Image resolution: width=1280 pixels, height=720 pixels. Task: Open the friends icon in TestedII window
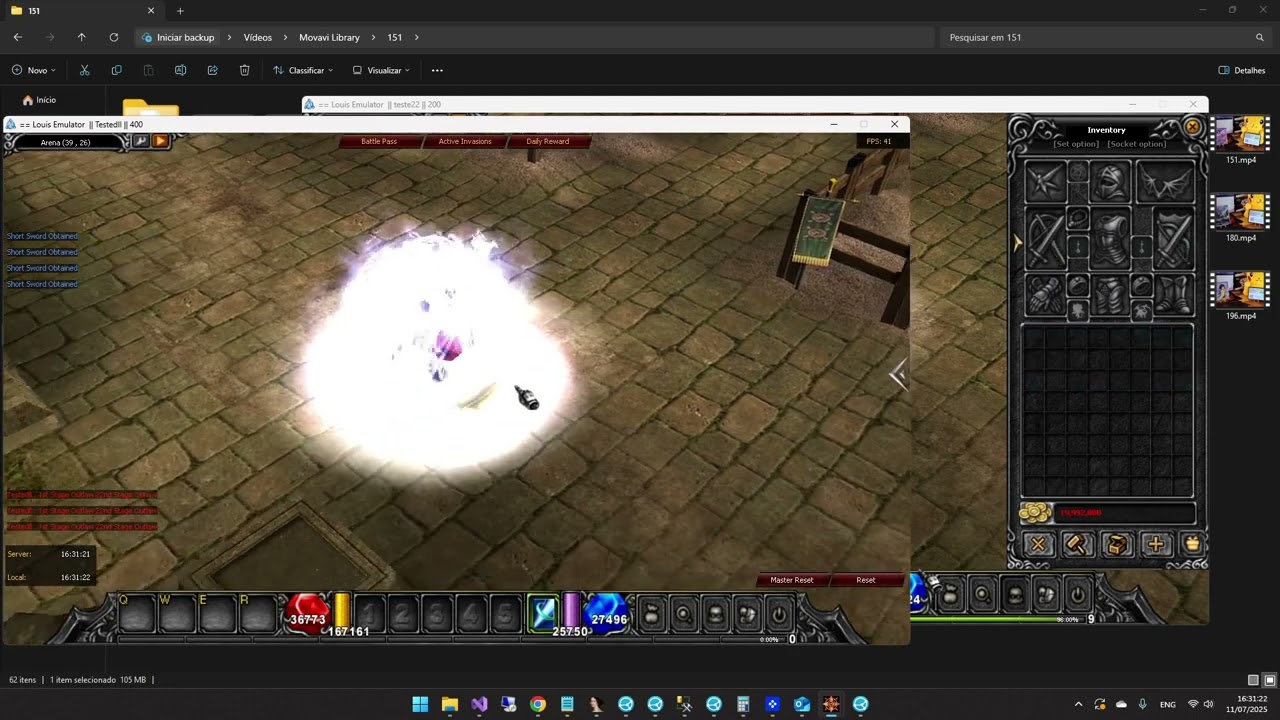(x=748, y=614)
